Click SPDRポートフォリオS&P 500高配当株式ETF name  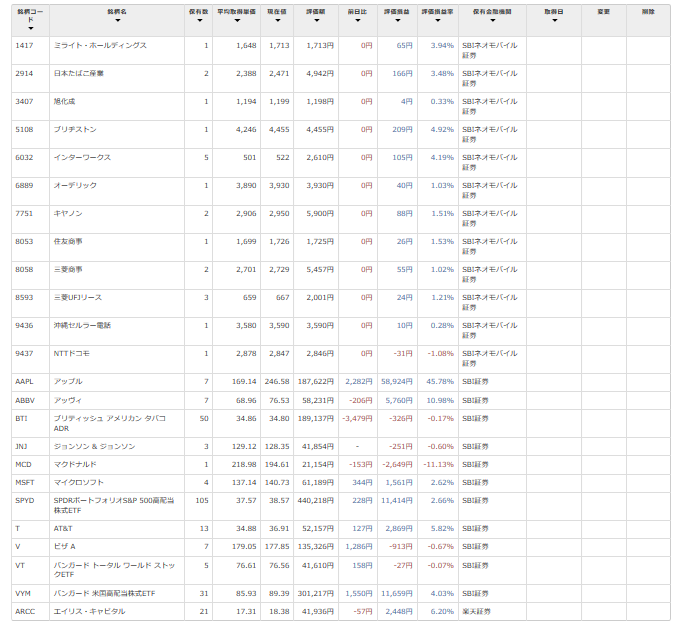[114, 505]
